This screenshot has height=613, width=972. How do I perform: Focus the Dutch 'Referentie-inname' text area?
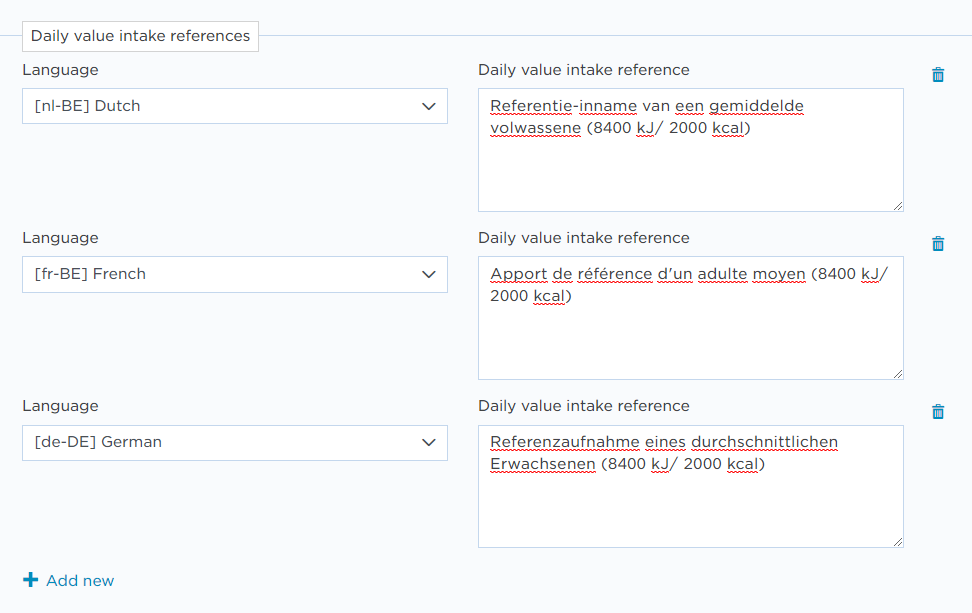pyautogui.click(x=691, y=150)
